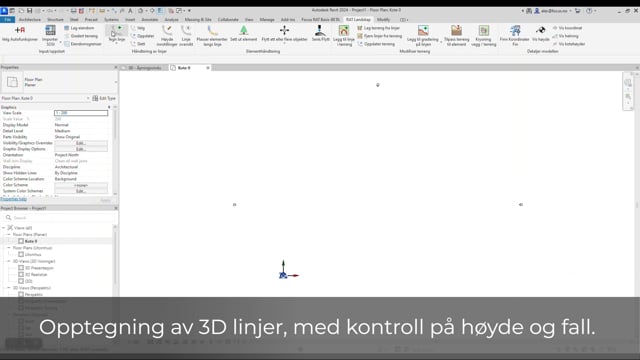Open the Systems ribbon tab
The width and height of the screenshot is (640, 360).
[111, 20]
